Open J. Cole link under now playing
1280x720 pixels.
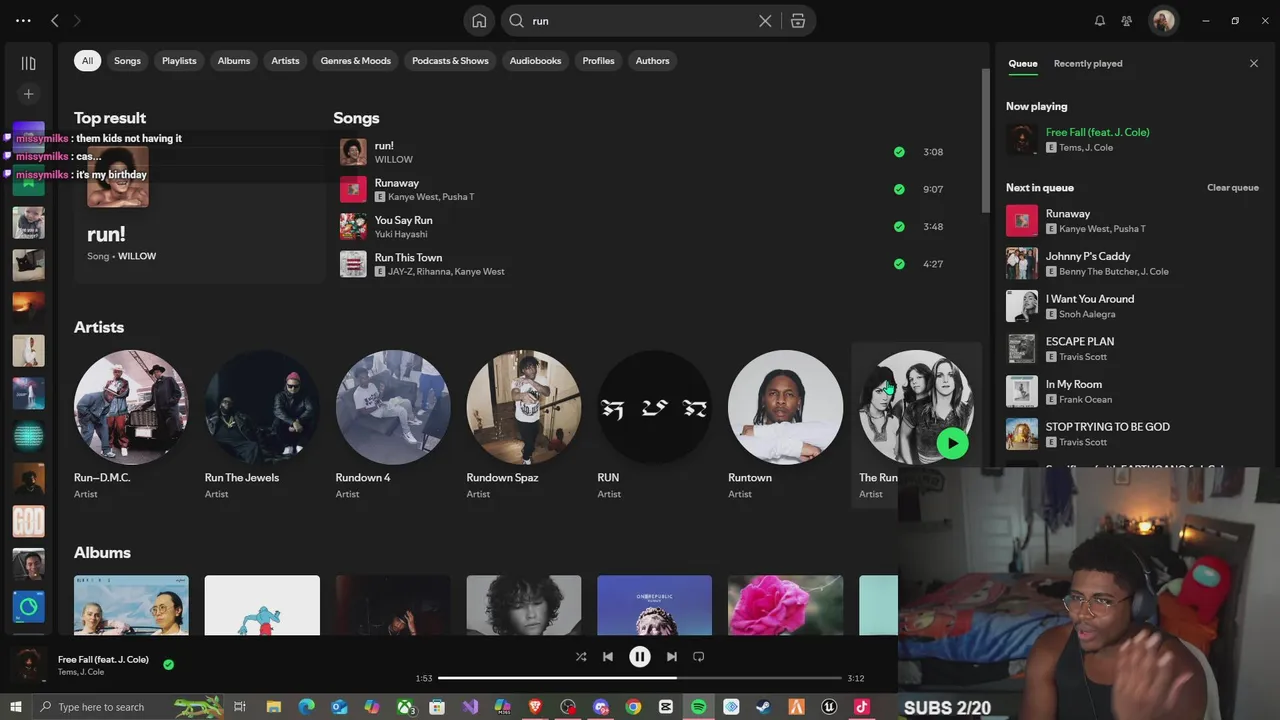[x=1099, y=148]
